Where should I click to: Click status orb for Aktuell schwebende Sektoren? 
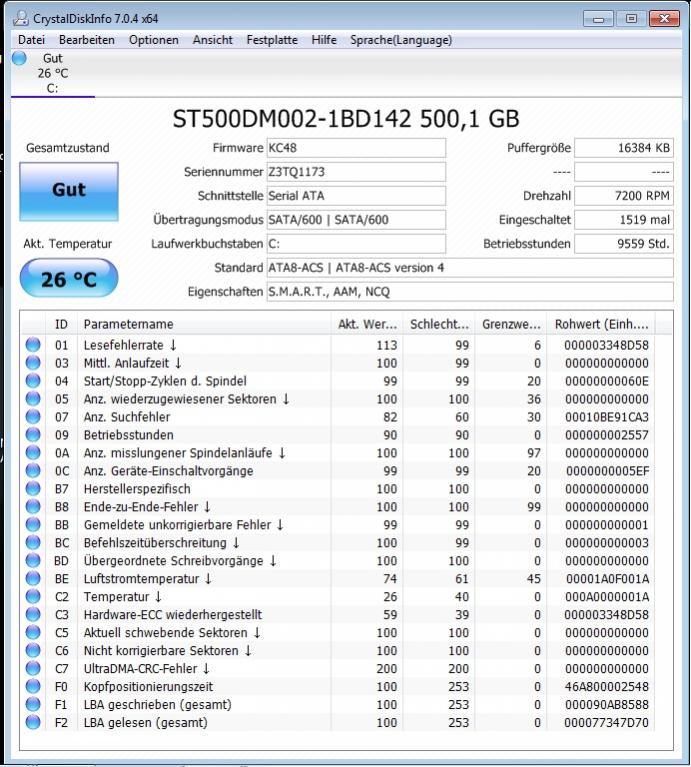coord(33,632)
